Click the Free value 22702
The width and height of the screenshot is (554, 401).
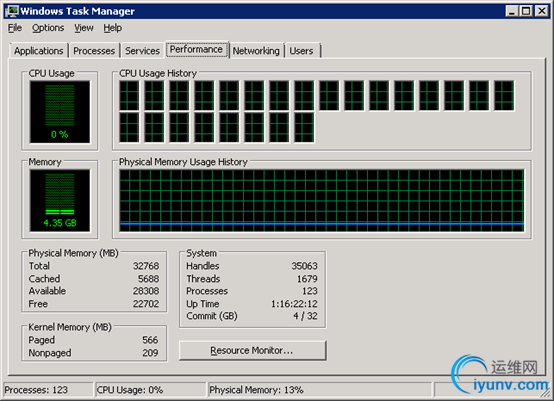[x=146, y=304]
